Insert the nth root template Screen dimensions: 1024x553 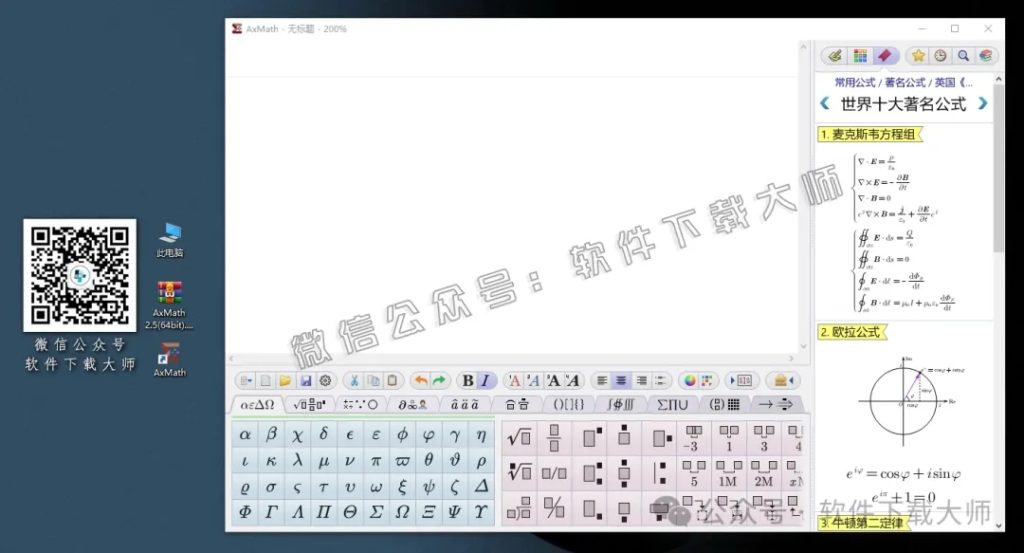[x=519, y=473]
